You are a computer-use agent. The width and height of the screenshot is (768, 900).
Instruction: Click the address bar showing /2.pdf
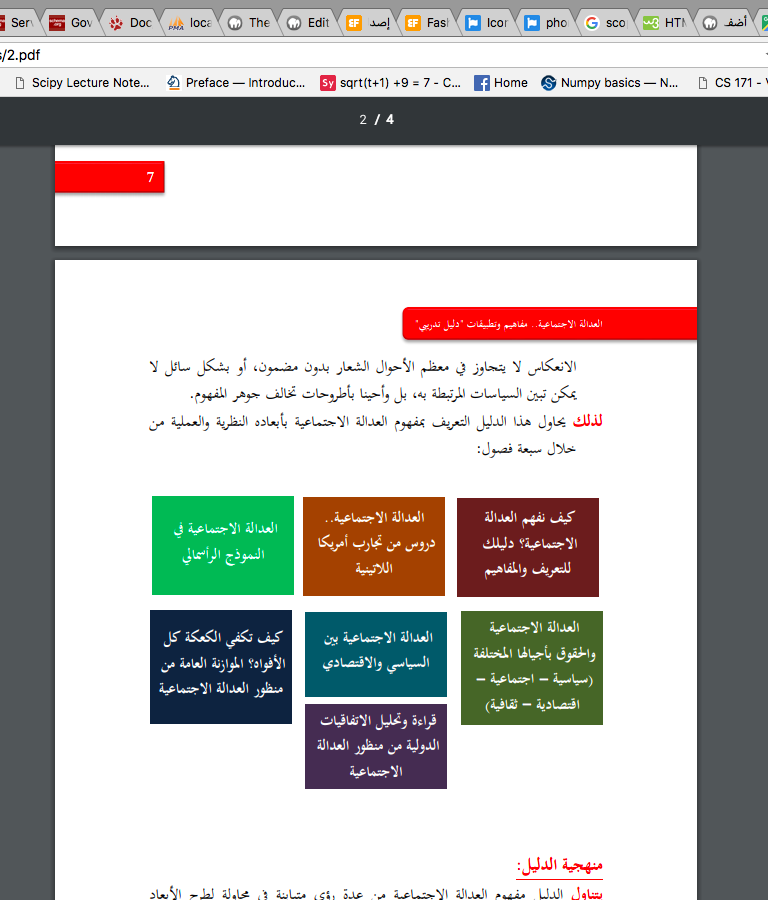tap(379, 55)
